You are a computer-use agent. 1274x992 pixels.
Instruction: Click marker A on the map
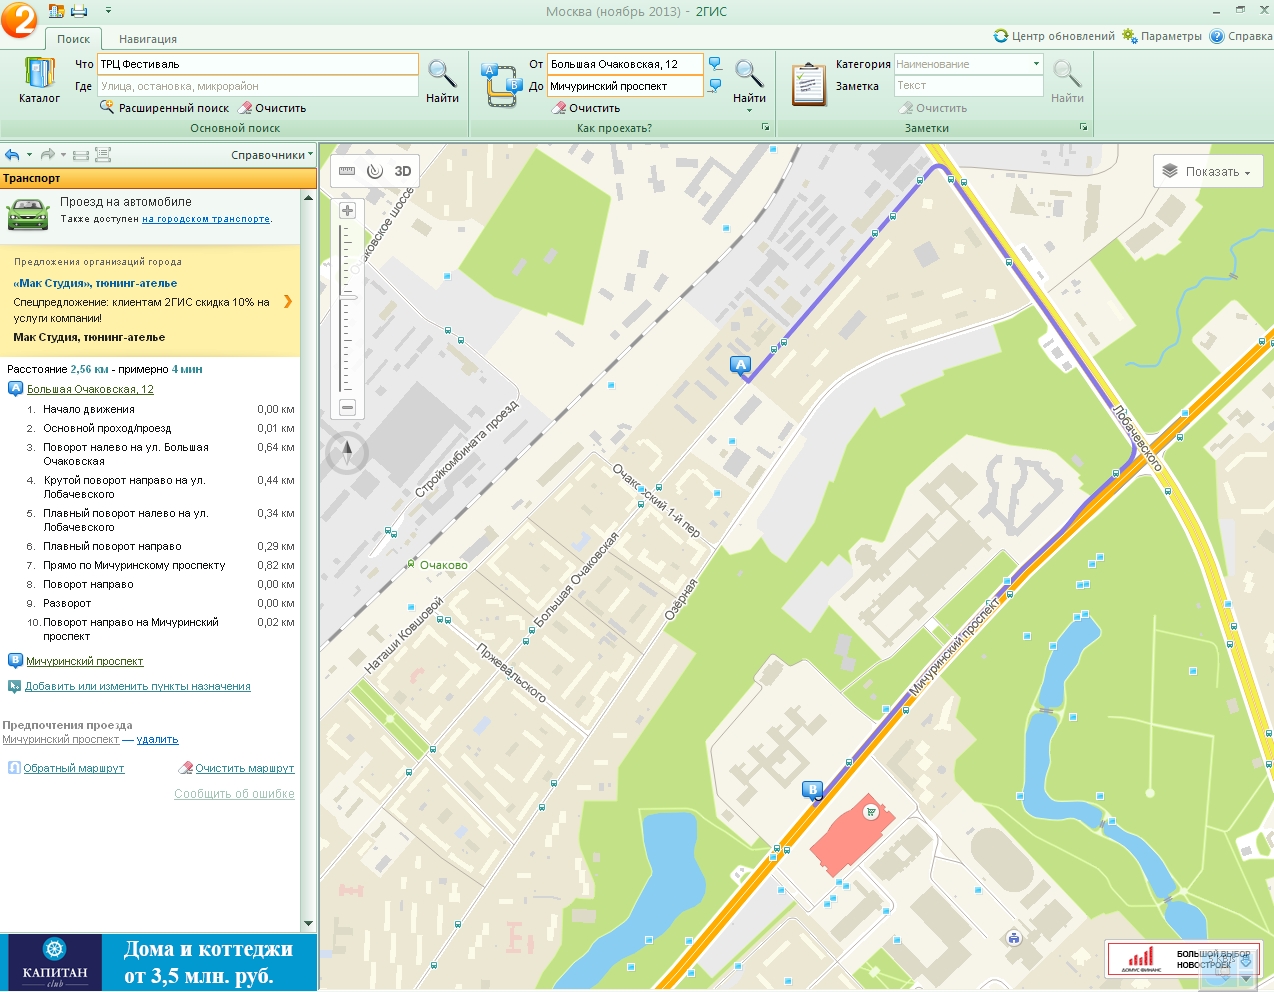[740, 365]
